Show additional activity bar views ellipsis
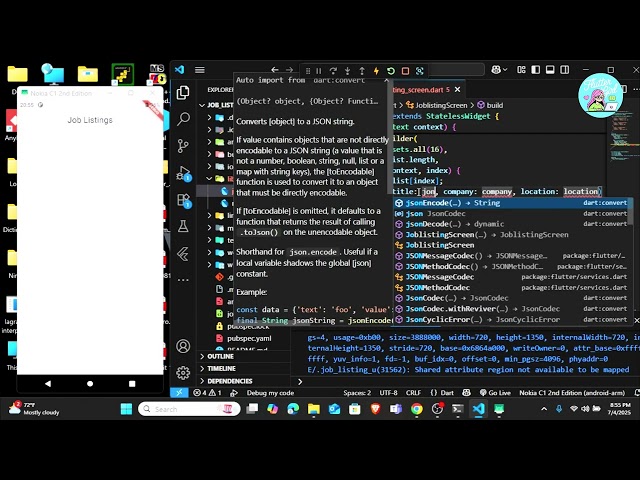 pos(183,280)
